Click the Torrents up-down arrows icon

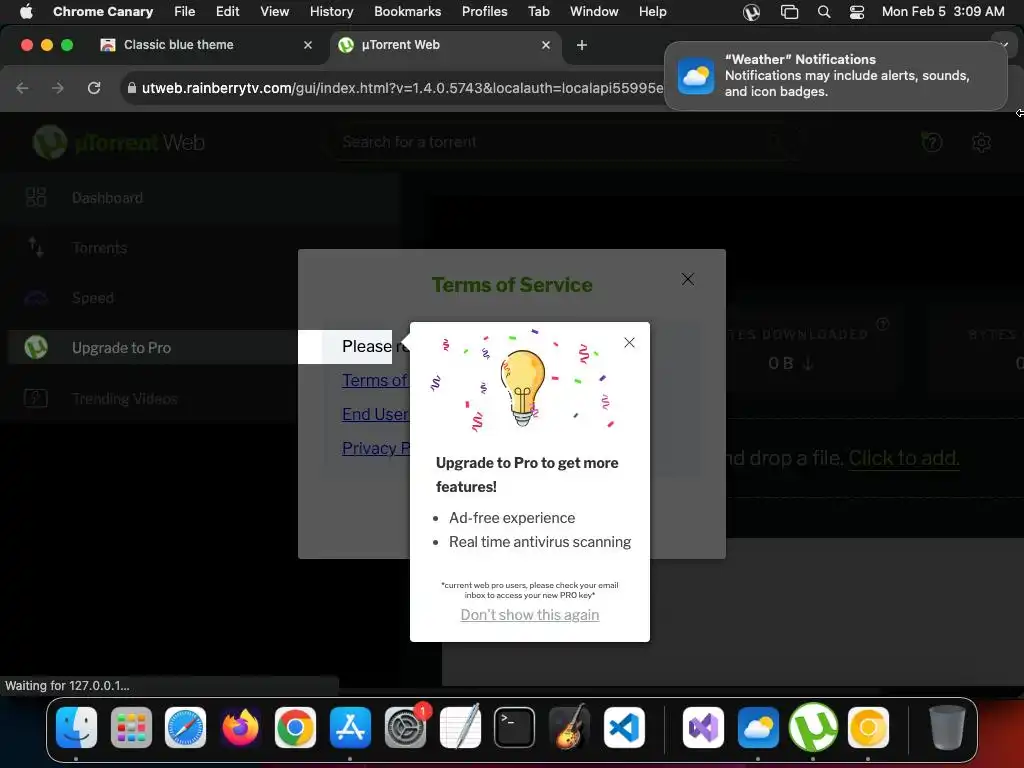coord(36,248)
